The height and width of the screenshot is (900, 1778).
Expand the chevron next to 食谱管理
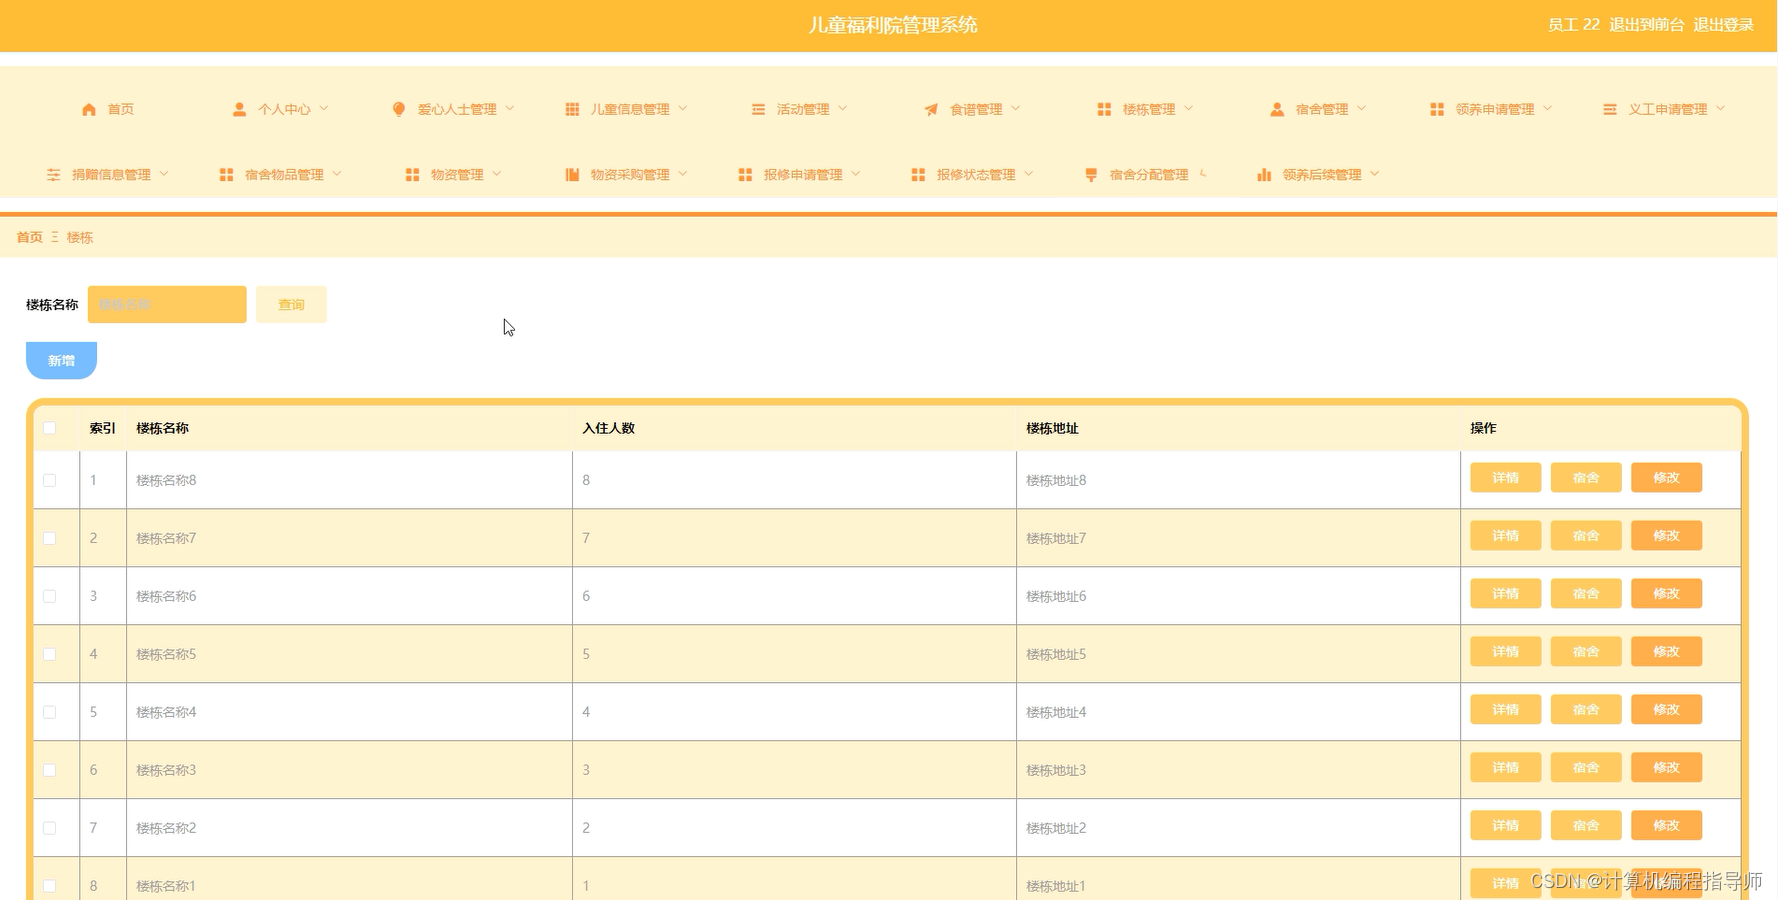tap(1016, 108)
